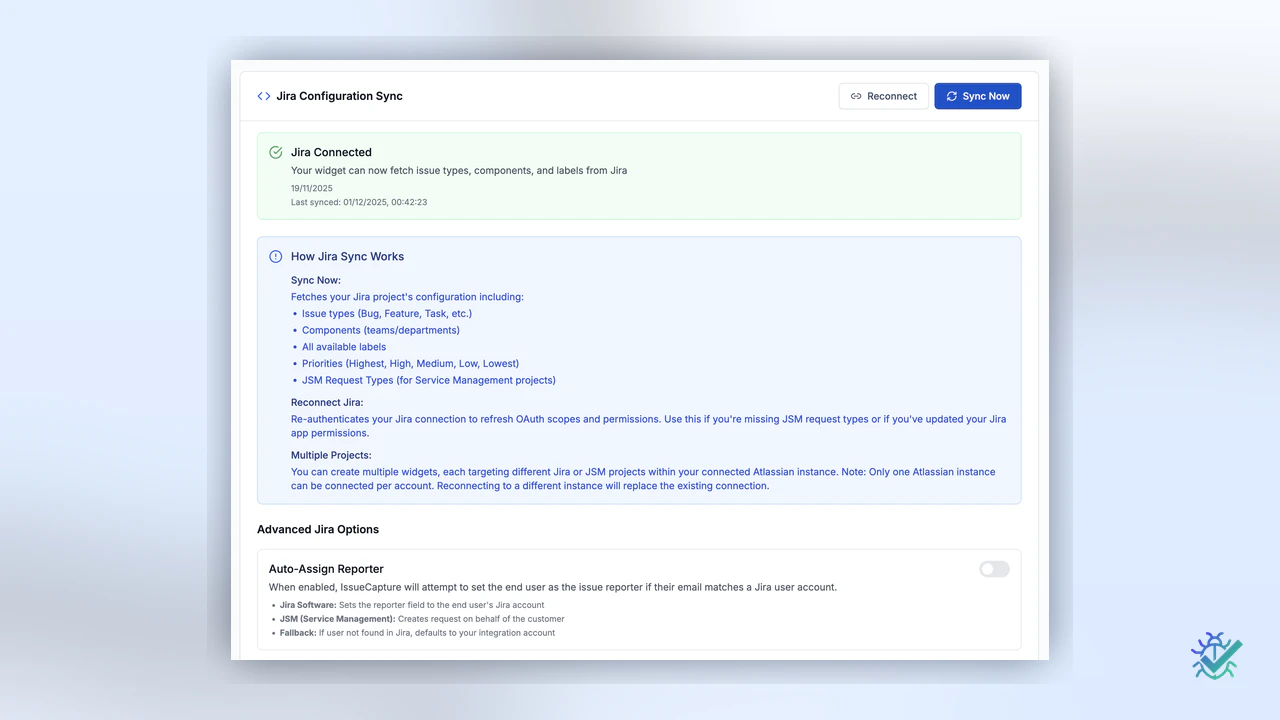The image size is (1280, 720).
Task: Enable the Auto-Assign Reporter toggle
Action: 994,569
